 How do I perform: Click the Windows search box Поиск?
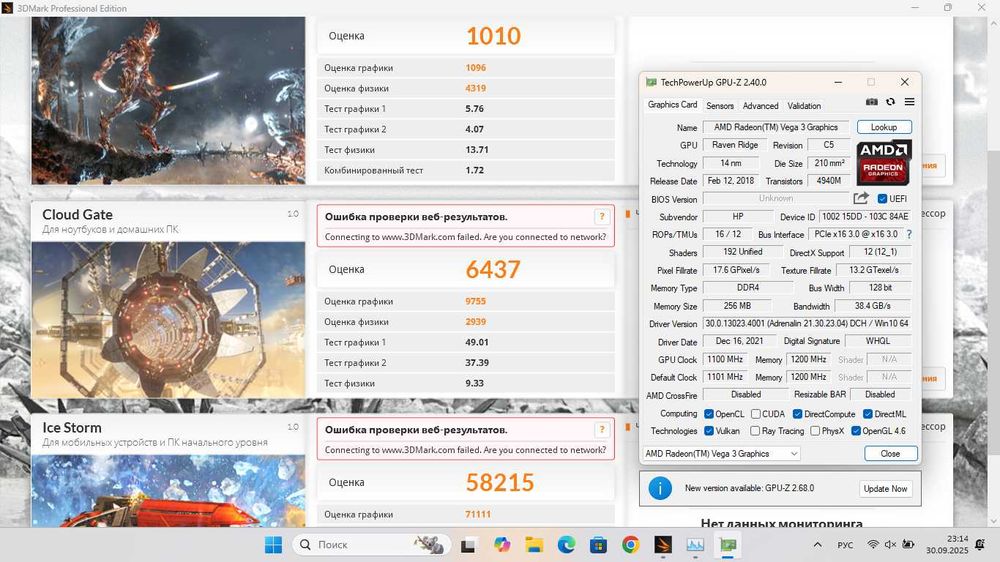pyautogui.click(x=371, y=545)
